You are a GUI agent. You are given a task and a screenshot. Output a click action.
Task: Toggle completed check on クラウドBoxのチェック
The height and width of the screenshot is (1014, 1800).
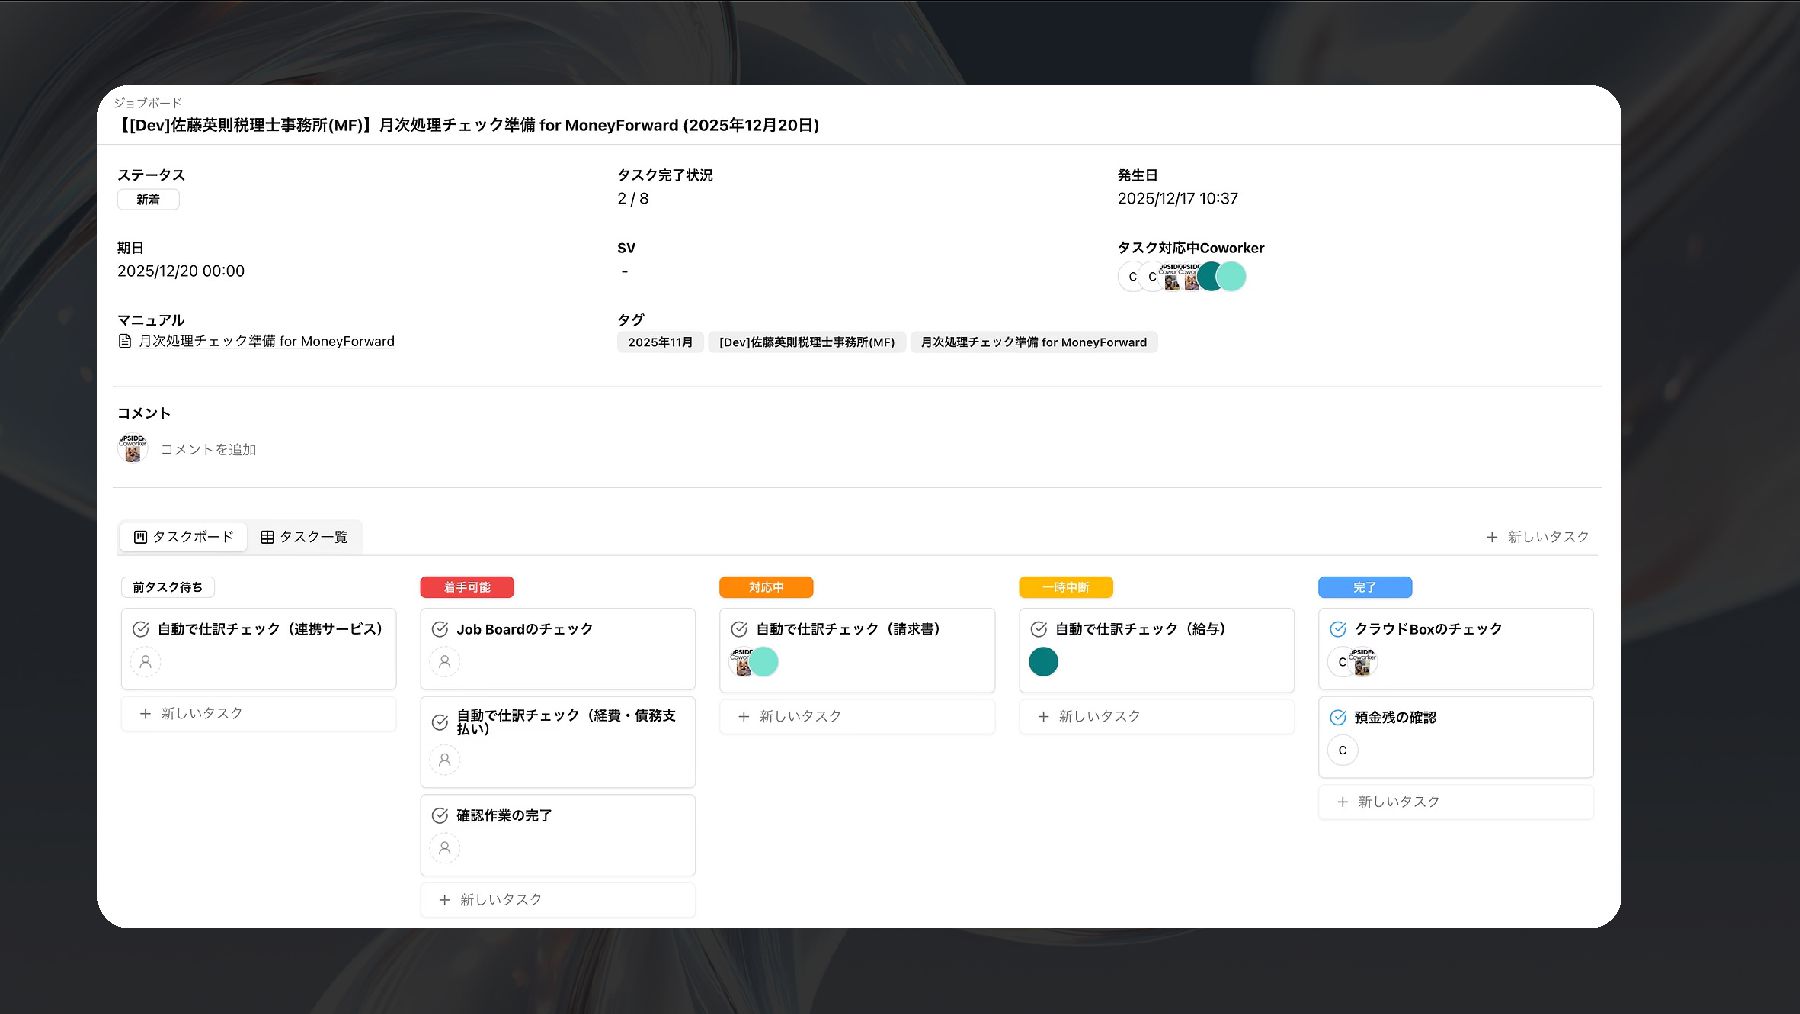coord(1338,629)
